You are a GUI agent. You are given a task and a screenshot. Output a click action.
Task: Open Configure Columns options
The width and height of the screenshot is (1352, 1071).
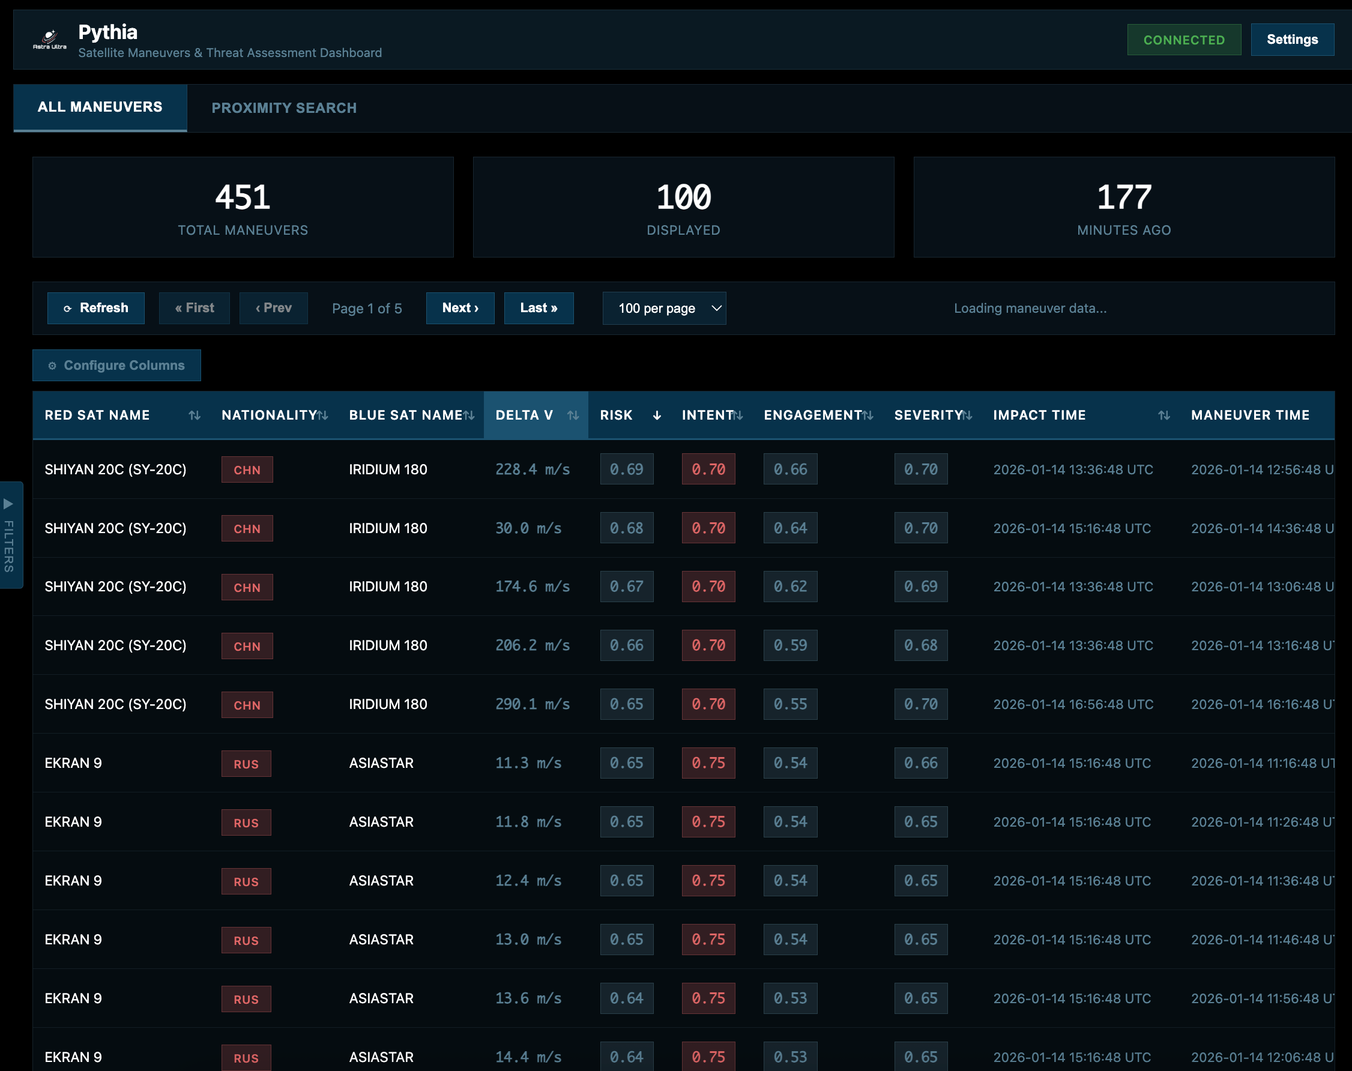point(116,365)
